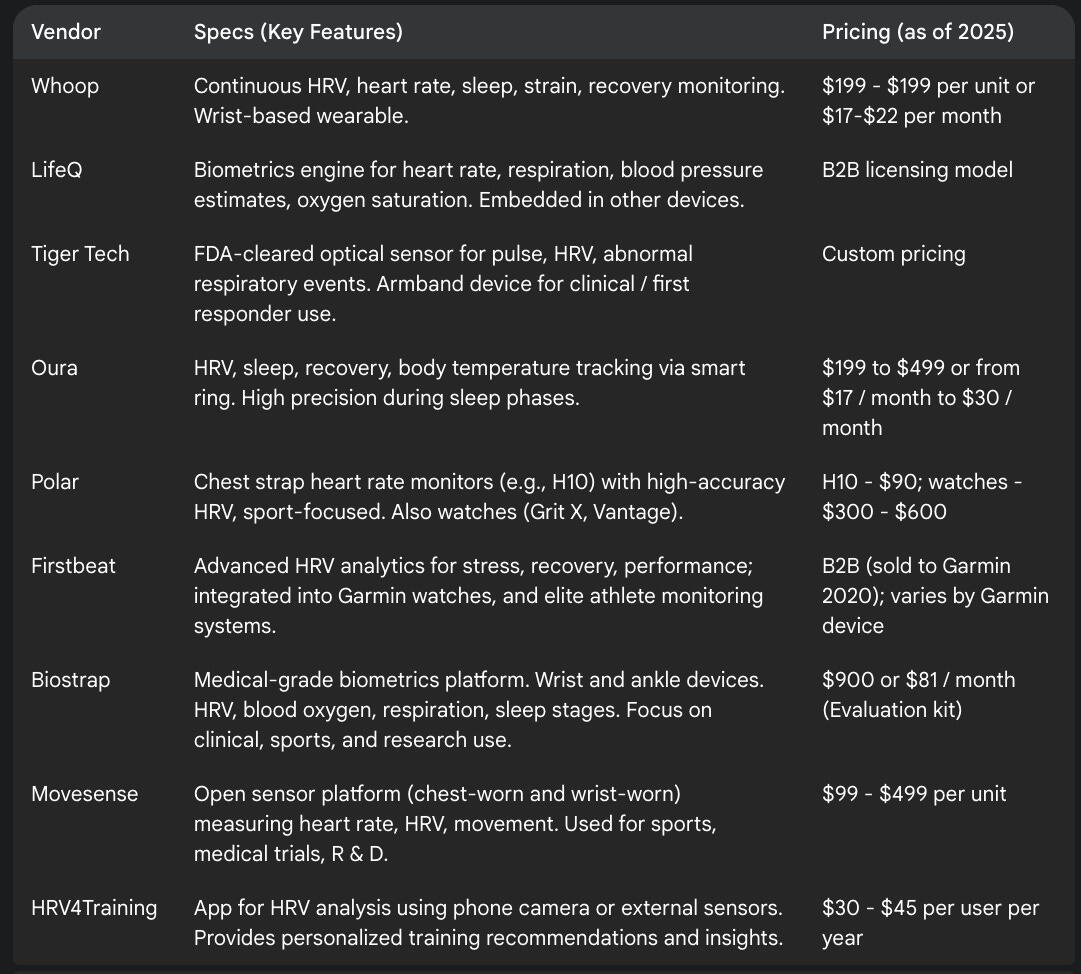Click the Pricing (as of 2025) header
Viewport: 1081px width, 974px height.
point(917,32)
